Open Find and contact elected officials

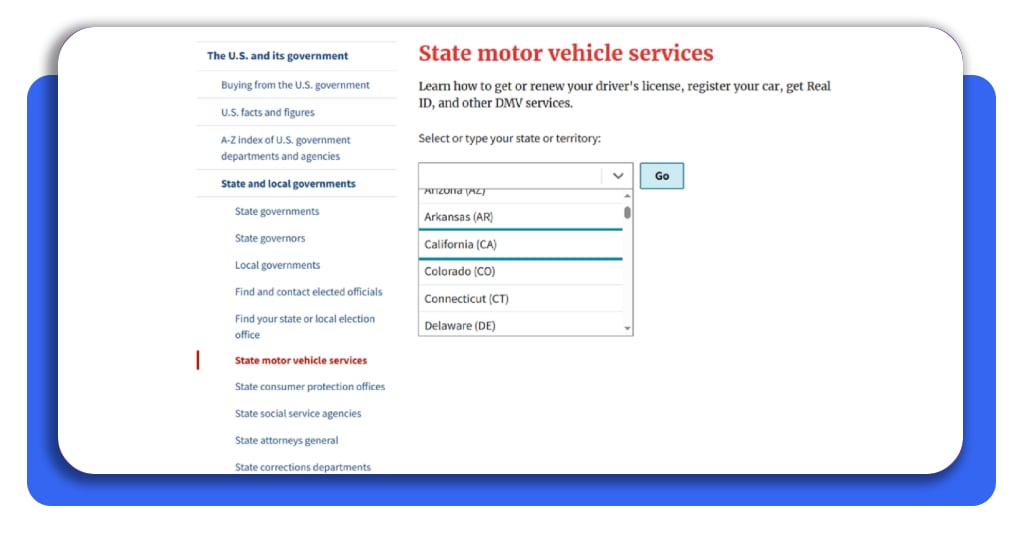(308, 292)
